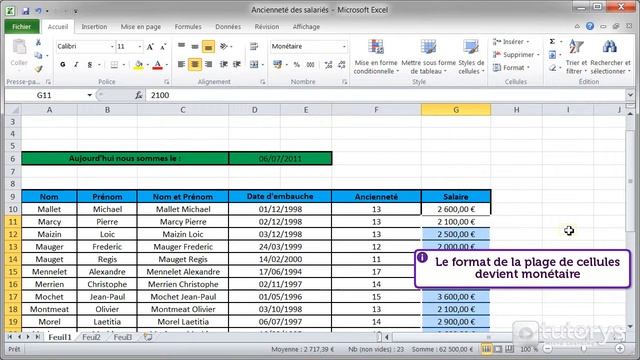Screen dimensions: 640x360
Task: Open the Fichier tab
Action: pos(22,27)
